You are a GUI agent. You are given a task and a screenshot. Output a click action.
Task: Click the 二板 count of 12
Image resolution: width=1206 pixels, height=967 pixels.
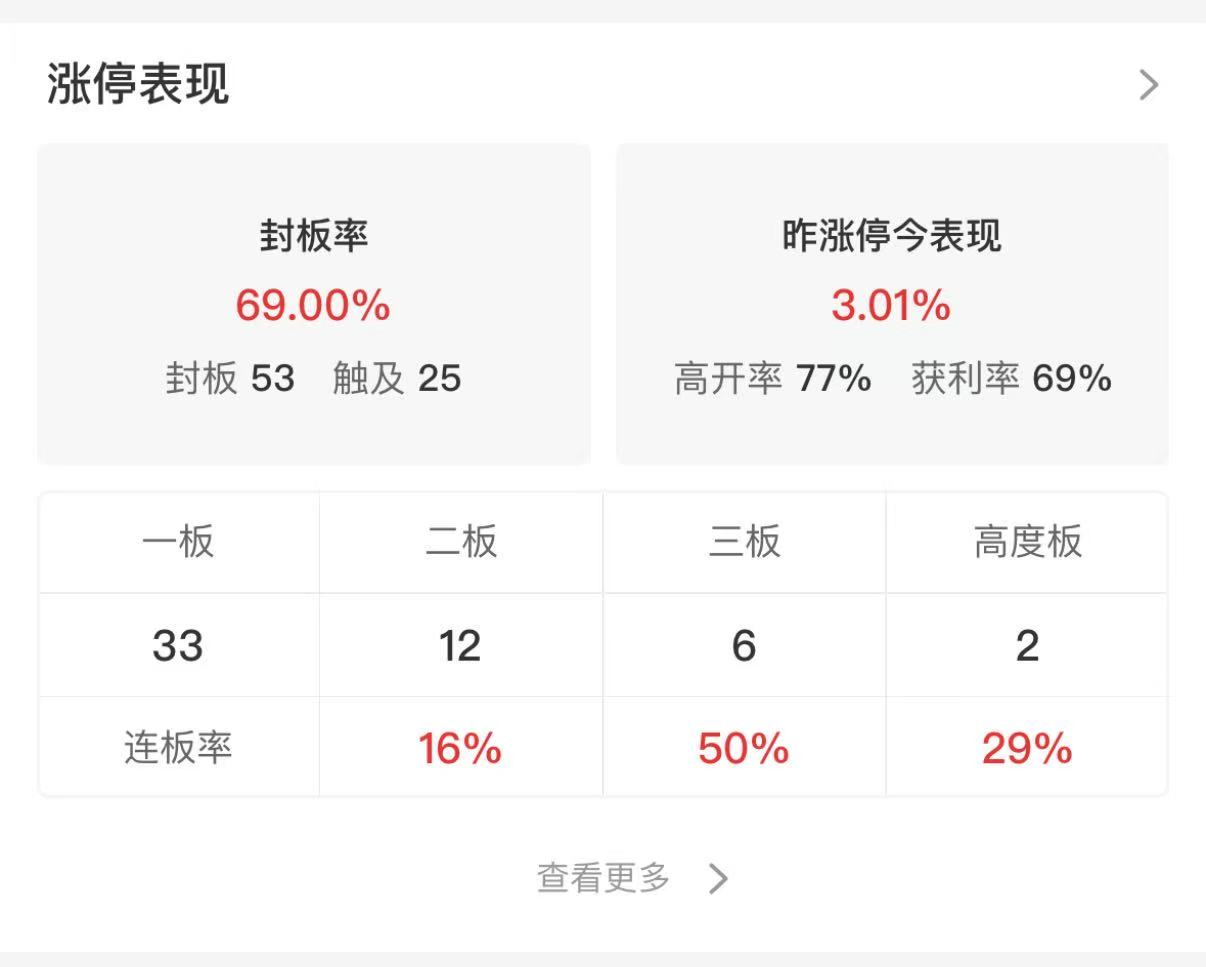460,646
